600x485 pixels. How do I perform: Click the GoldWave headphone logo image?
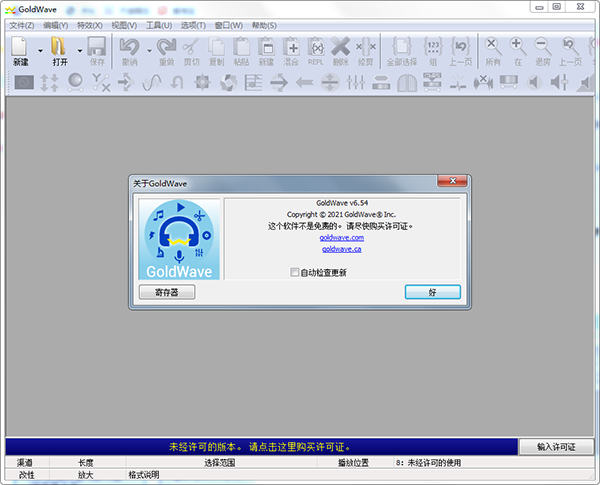click(179, 239)
